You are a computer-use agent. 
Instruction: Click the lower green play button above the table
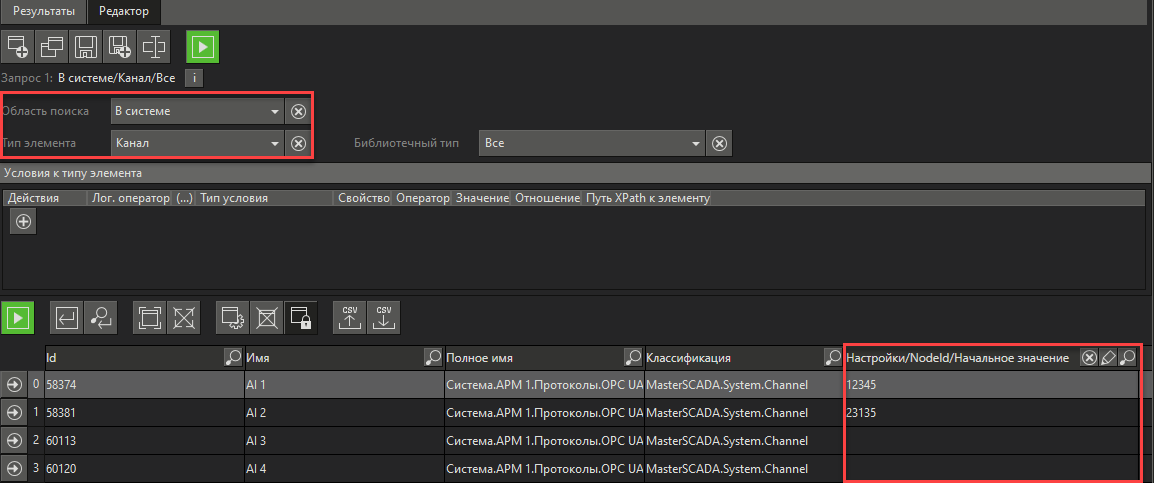18,317
